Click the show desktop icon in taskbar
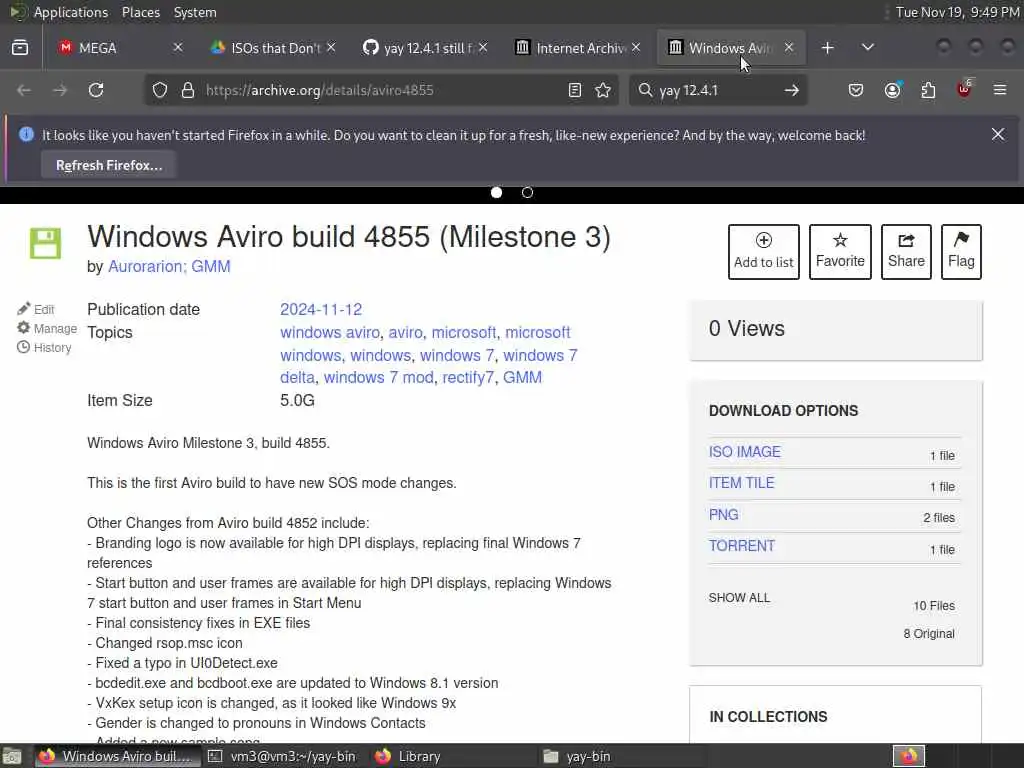 click(x=12, y=756)
